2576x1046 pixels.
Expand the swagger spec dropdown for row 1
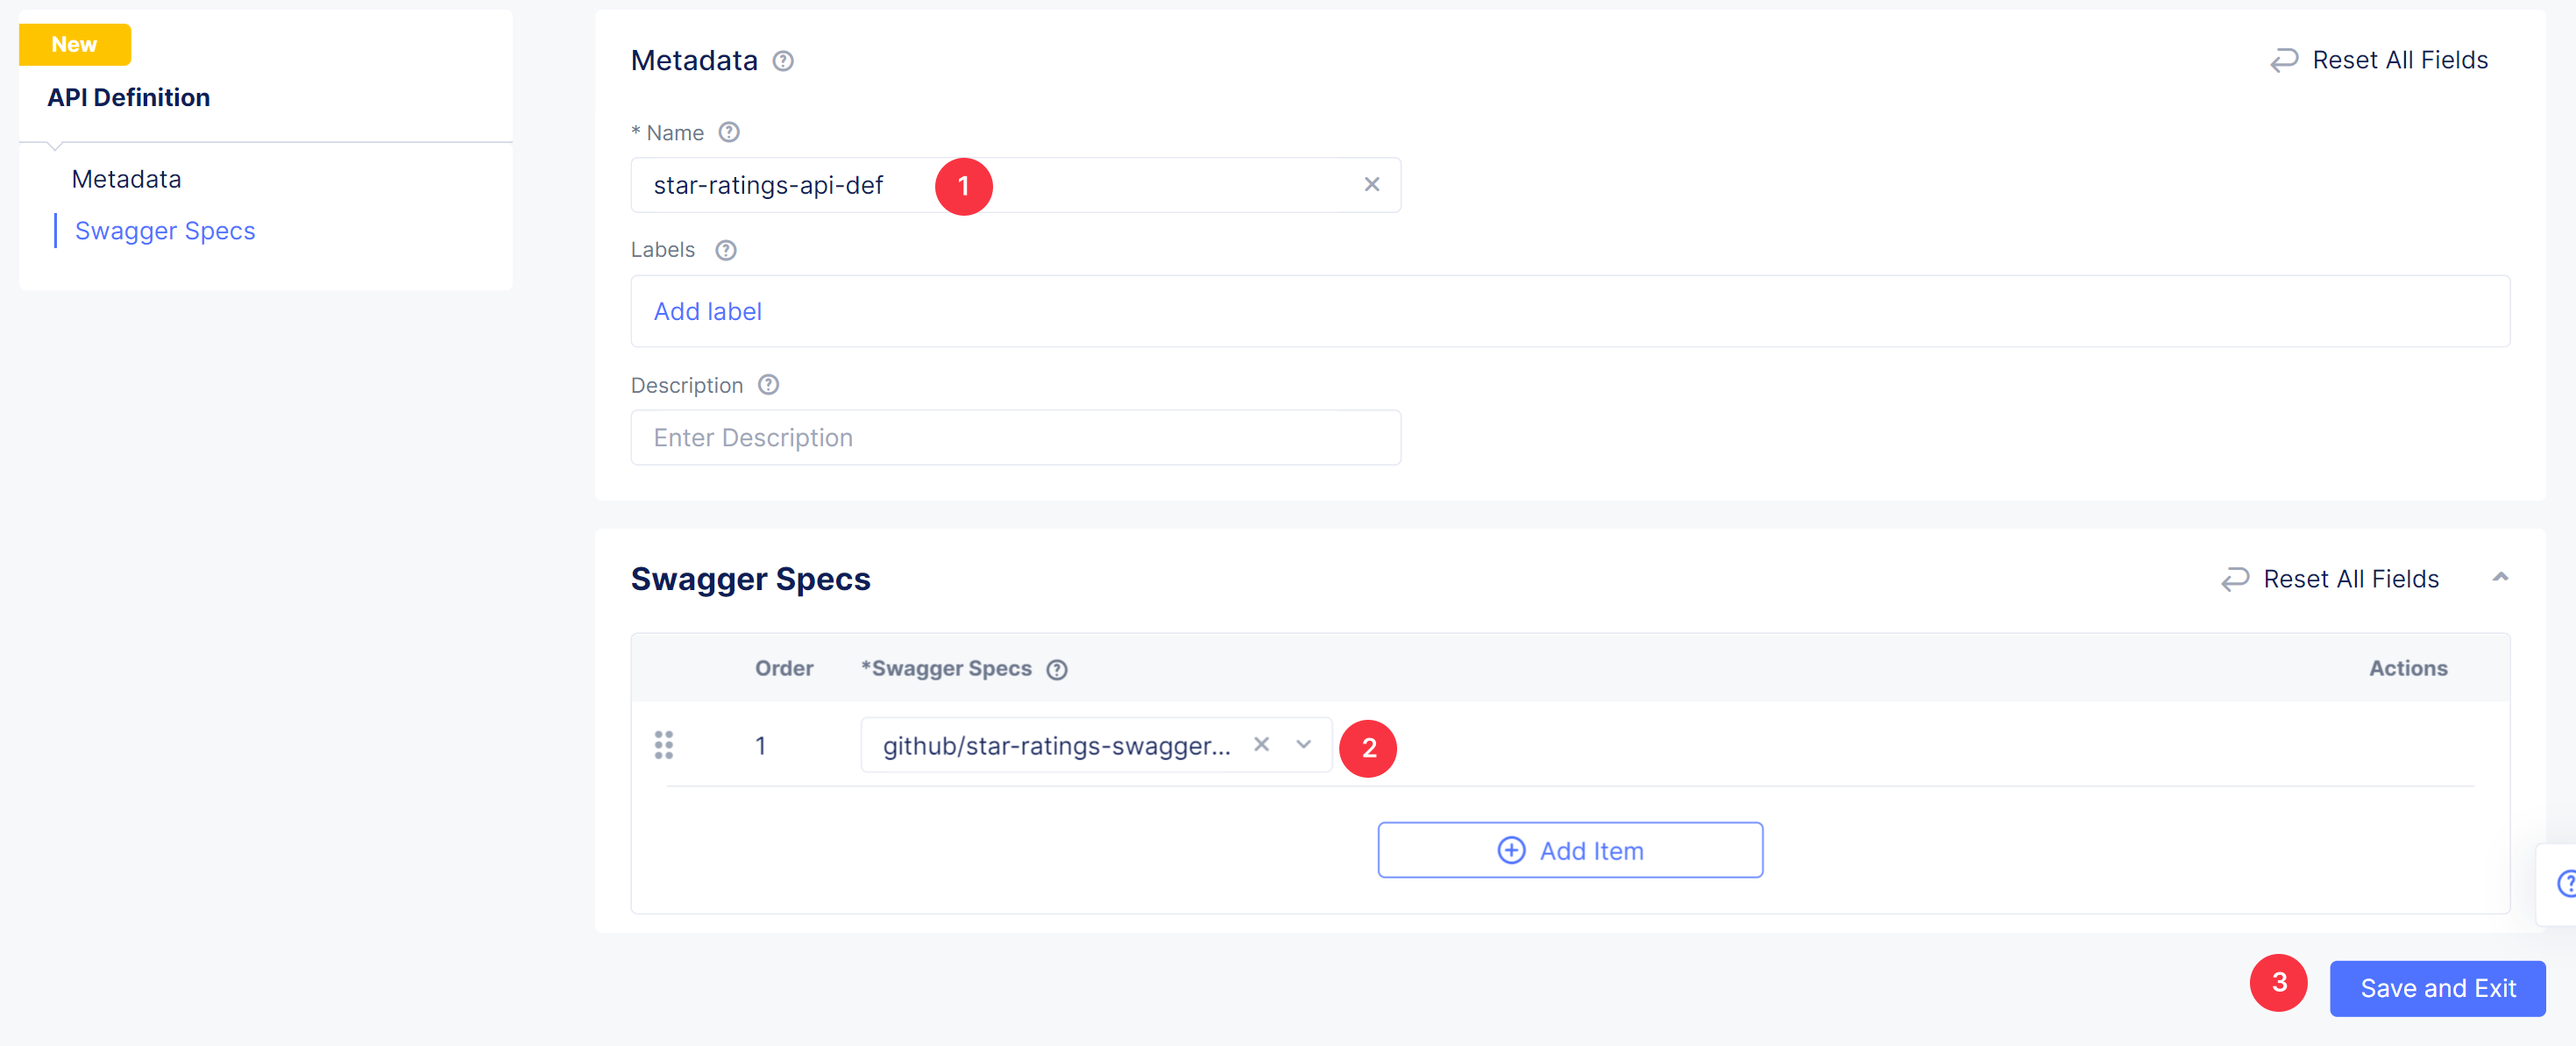(x=1302, y=747)
